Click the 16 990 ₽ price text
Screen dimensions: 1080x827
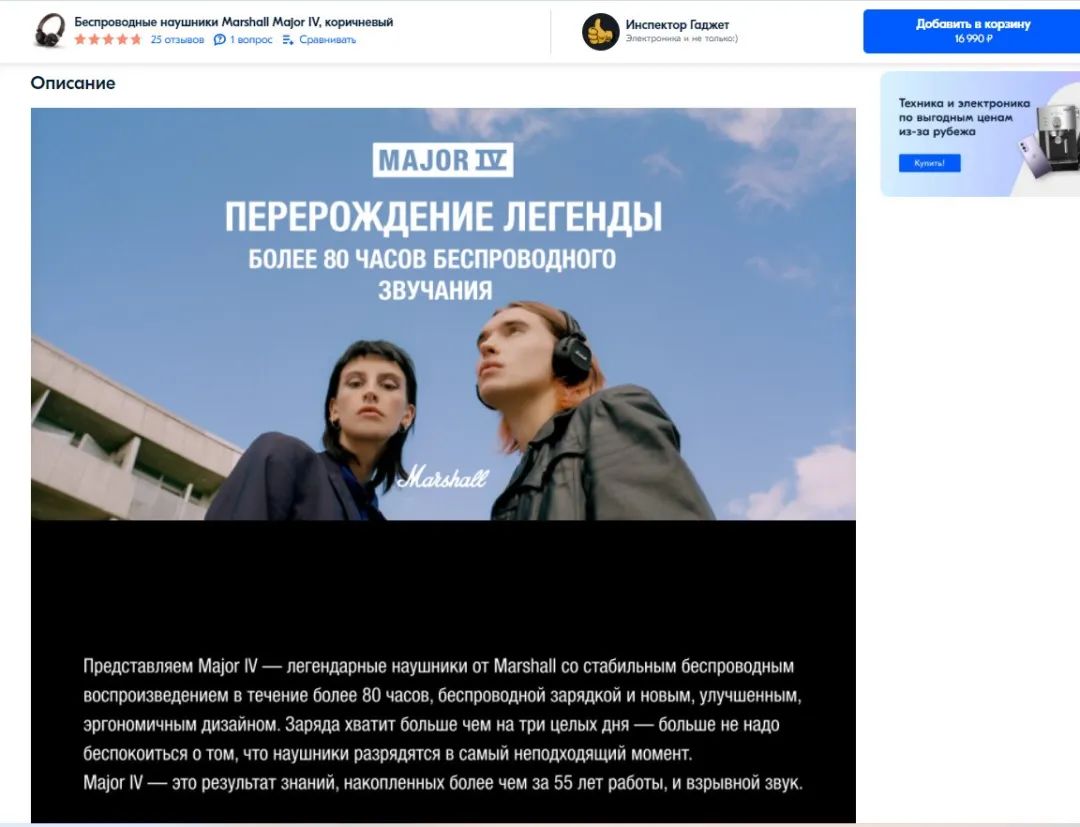point(973,39)
